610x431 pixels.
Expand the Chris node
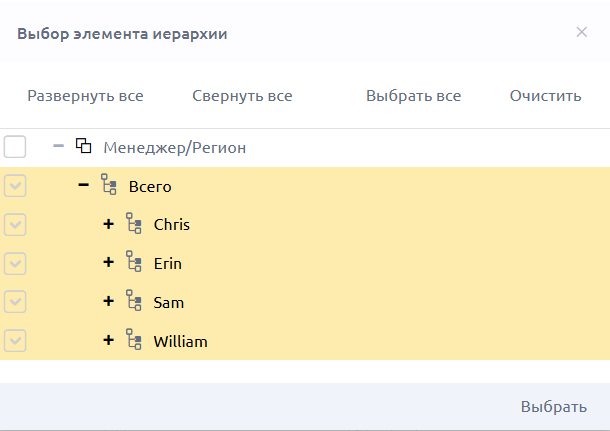coord(109,224)
